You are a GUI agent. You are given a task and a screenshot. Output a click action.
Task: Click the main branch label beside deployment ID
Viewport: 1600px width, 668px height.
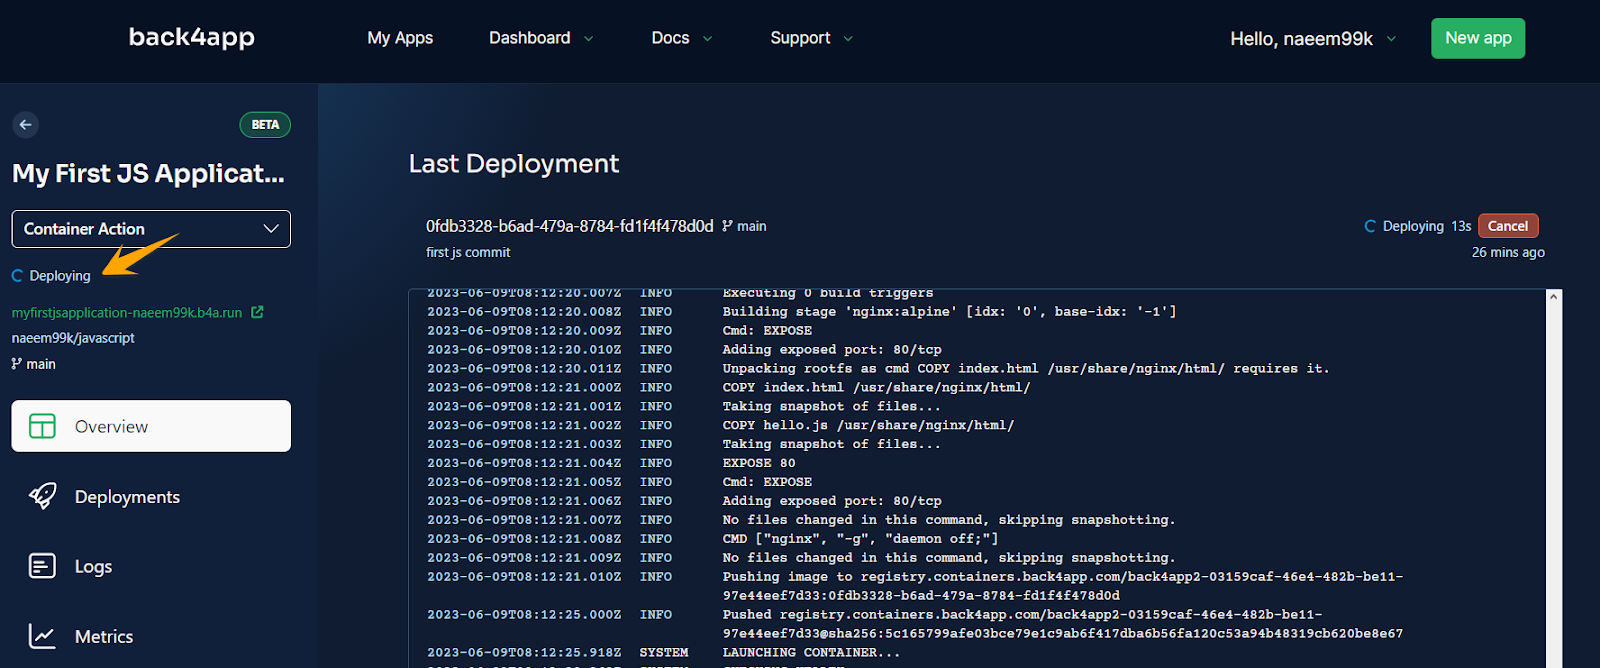752,226
